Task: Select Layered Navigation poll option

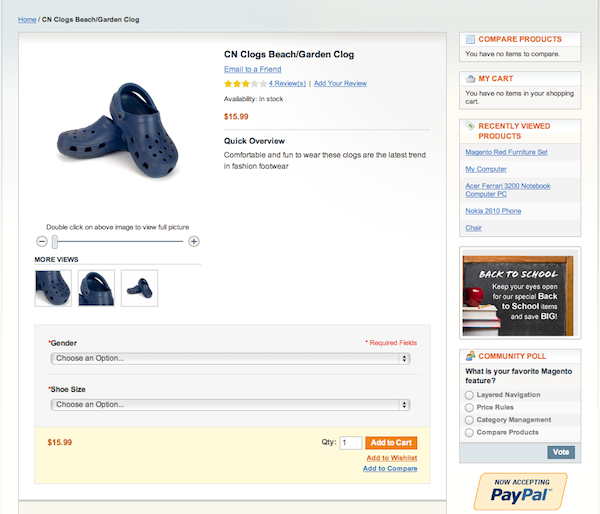Action: tap(469, 395)
